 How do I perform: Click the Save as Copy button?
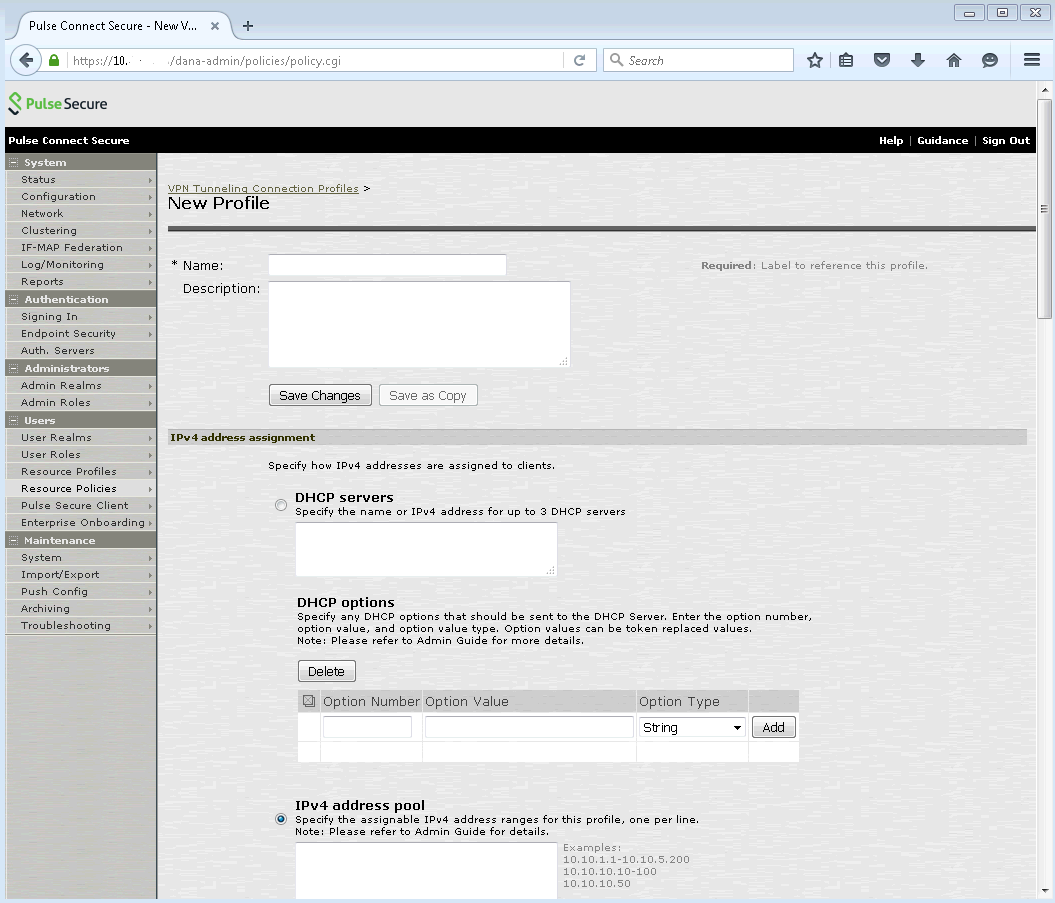428,396
